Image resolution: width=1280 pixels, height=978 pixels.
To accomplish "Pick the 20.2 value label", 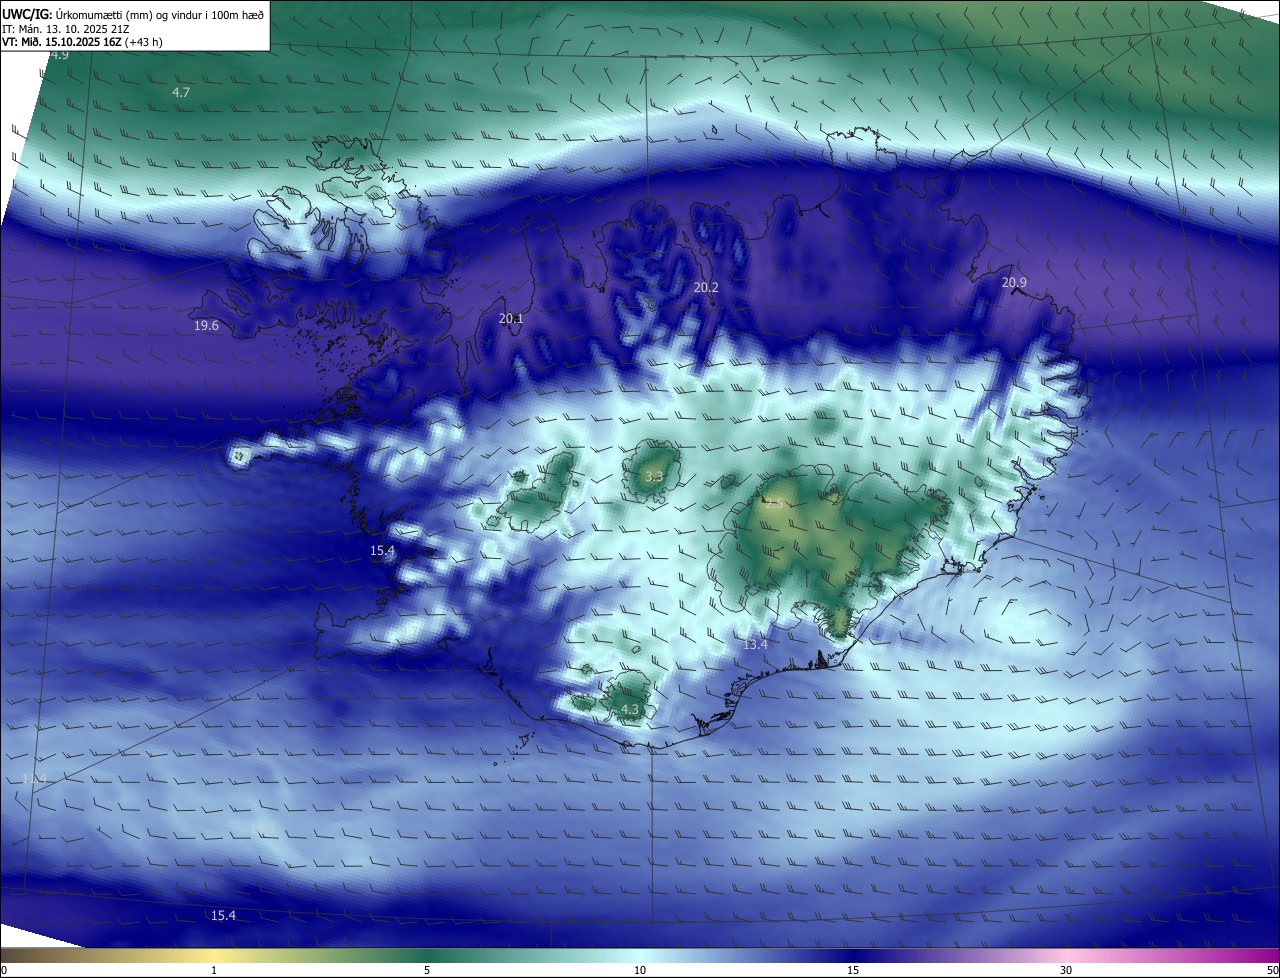I will click(706, 288).
